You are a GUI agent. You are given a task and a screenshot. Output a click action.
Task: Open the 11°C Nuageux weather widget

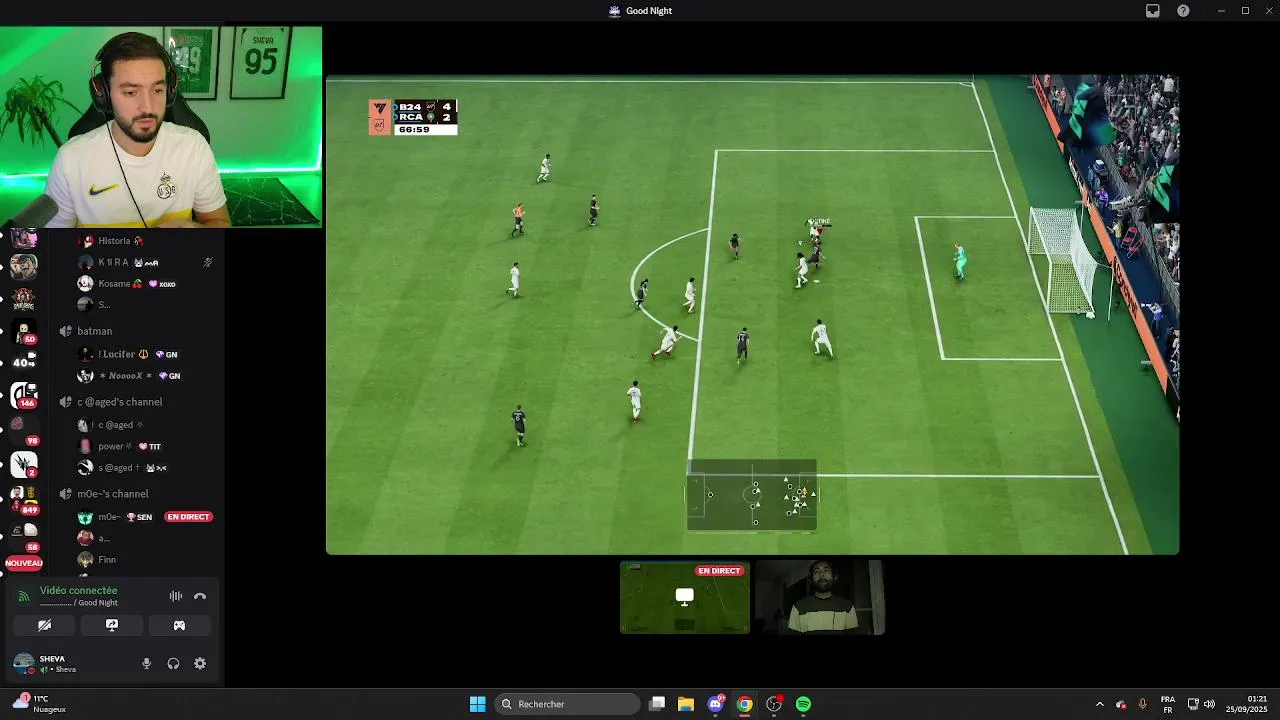[x=40, y=704]
